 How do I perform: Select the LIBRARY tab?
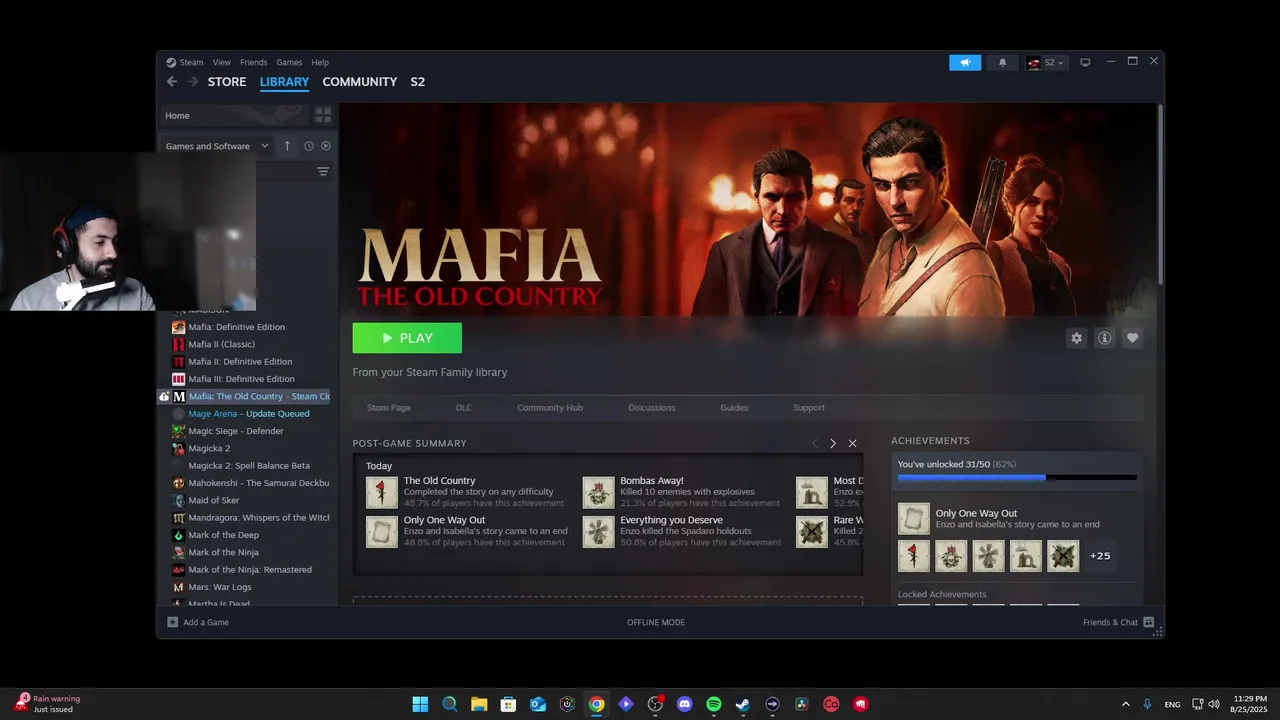click(284, 82)
